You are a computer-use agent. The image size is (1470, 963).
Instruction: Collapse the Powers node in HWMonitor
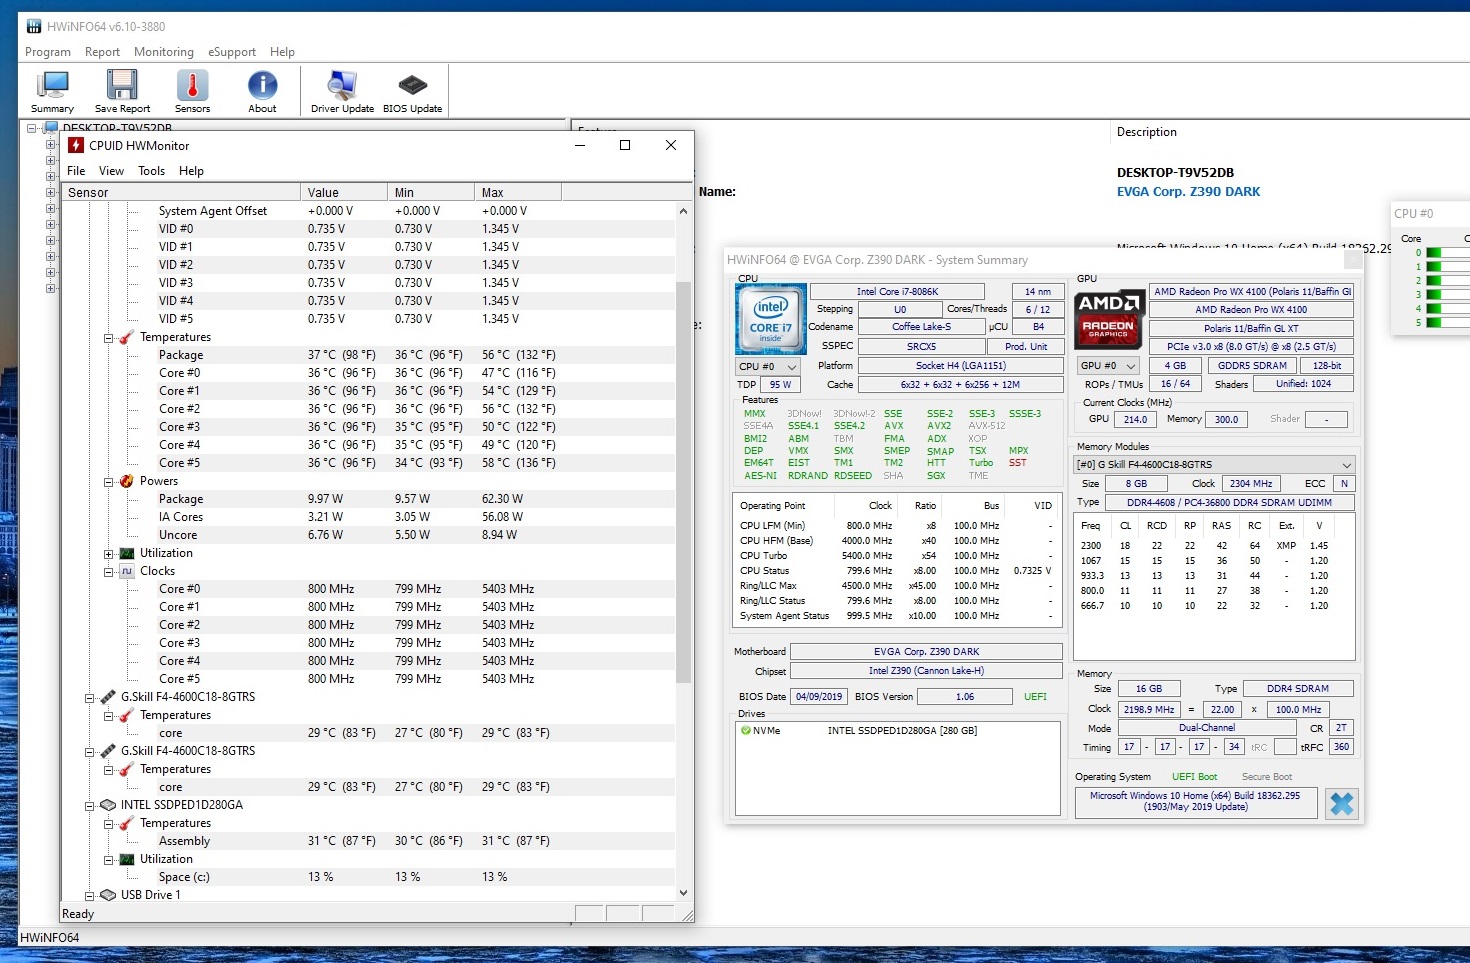point(108,482)
